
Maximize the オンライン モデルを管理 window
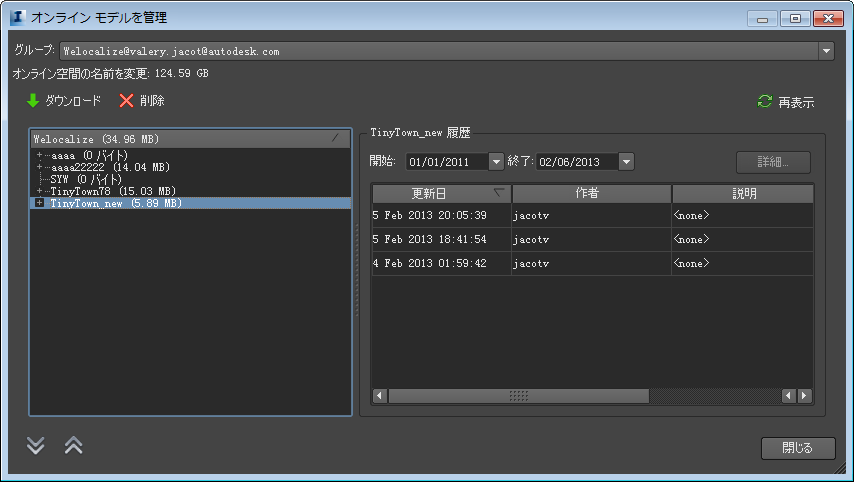(x=795, y=19)
